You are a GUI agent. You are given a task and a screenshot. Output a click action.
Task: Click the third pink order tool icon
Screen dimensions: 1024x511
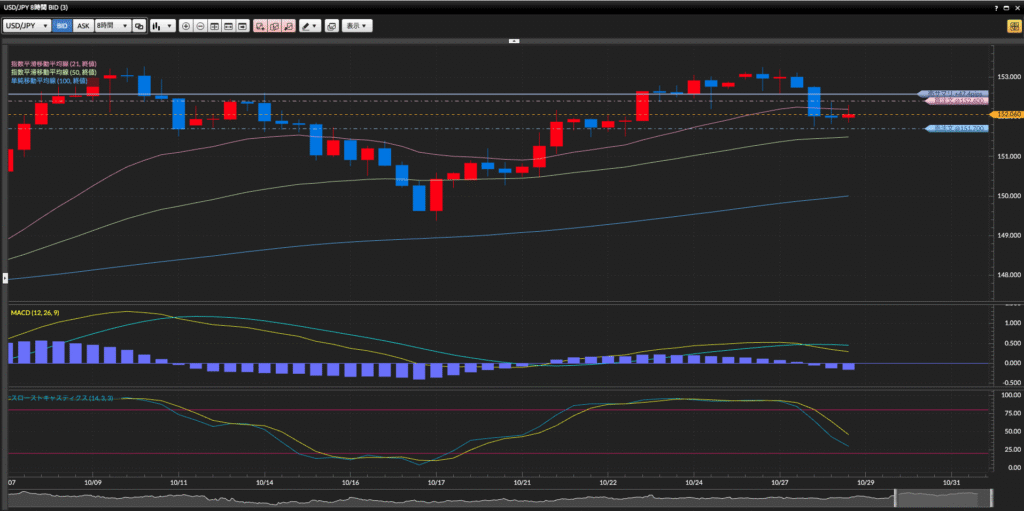(x=288, y=26)
